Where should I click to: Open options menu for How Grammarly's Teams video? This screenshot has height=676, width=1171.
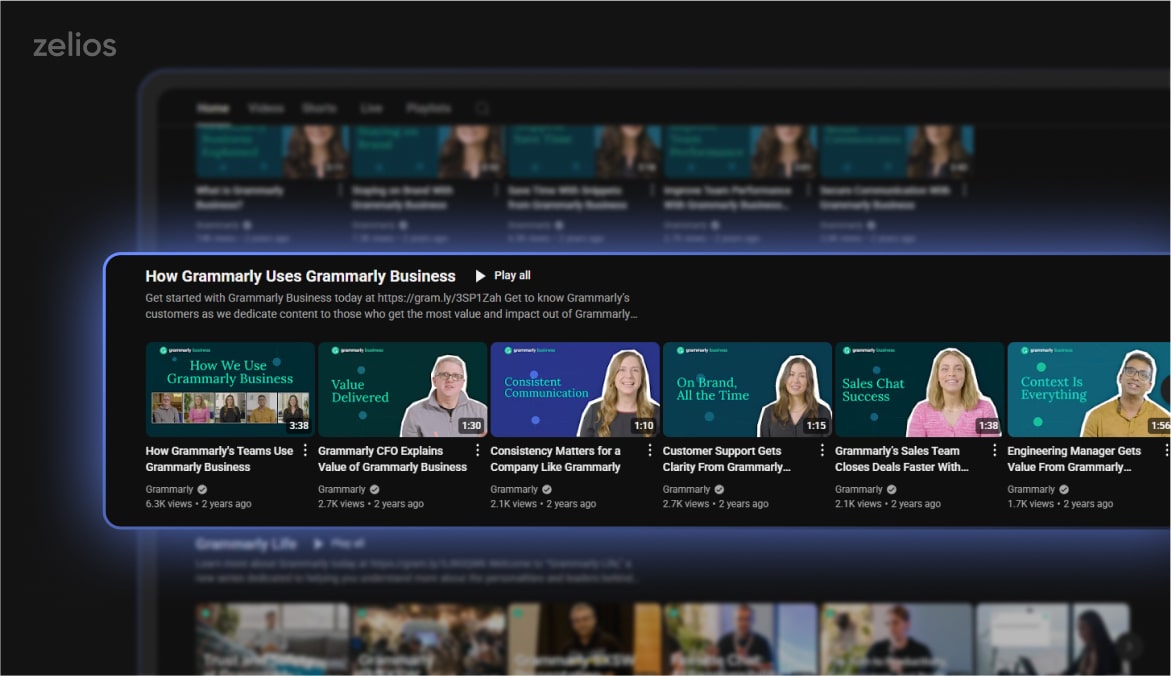[305, 451]
